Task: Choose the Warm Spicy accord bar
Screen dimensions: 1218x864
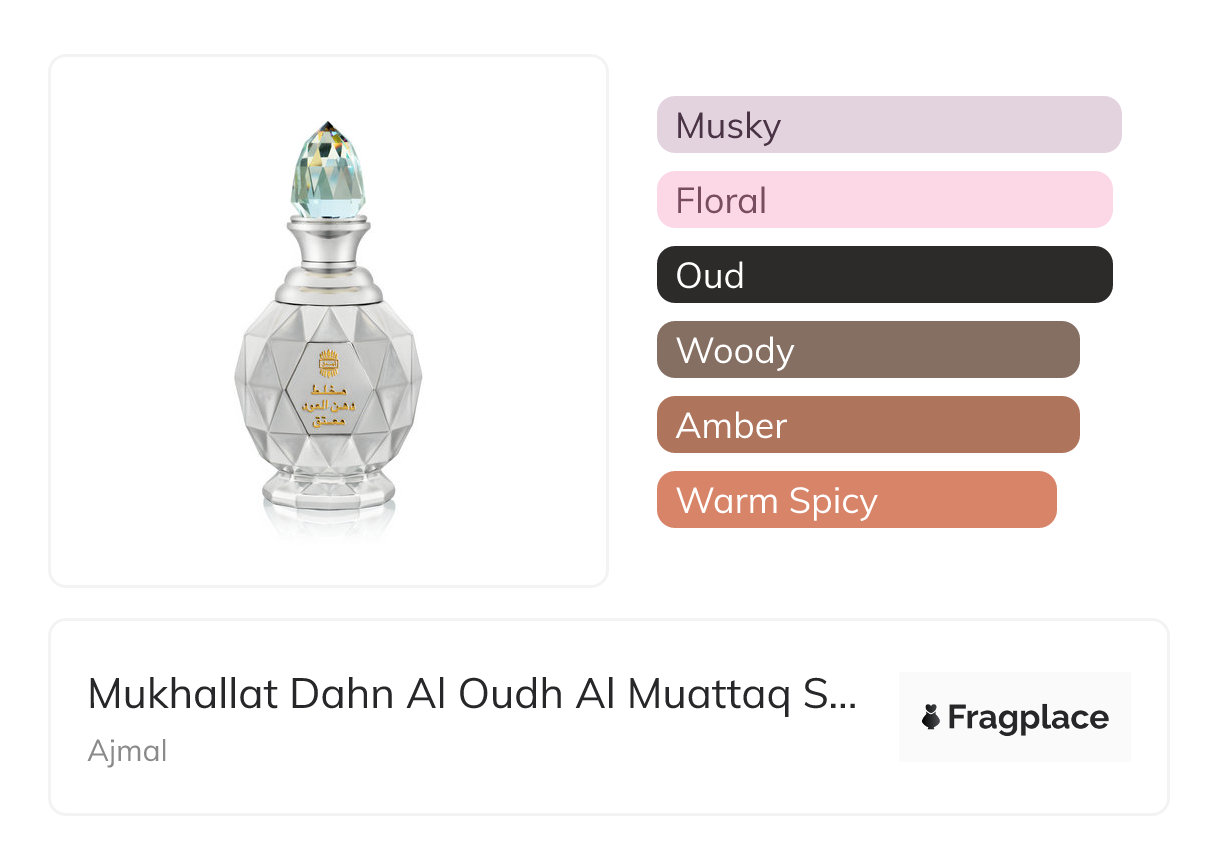Action: (856, 500)
